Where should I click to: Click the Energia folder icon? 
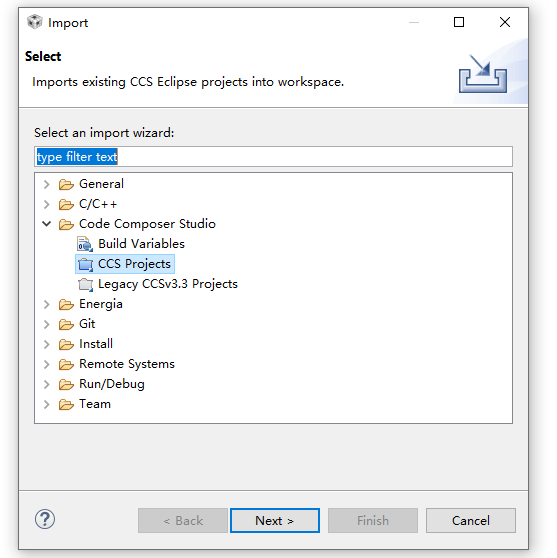point(66,304)
